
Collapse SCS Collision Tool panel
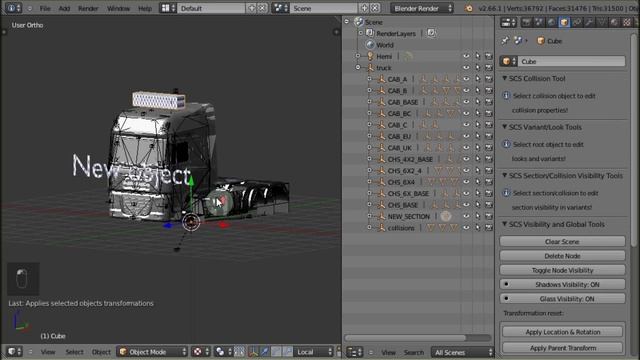point(504,78)
